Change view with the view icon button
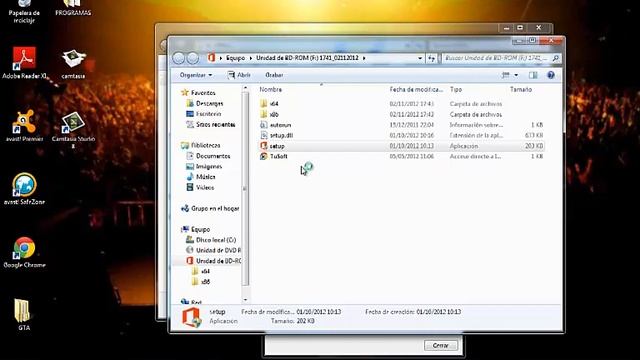Screen dimensions: 640x360 click(x=506, y=75)
